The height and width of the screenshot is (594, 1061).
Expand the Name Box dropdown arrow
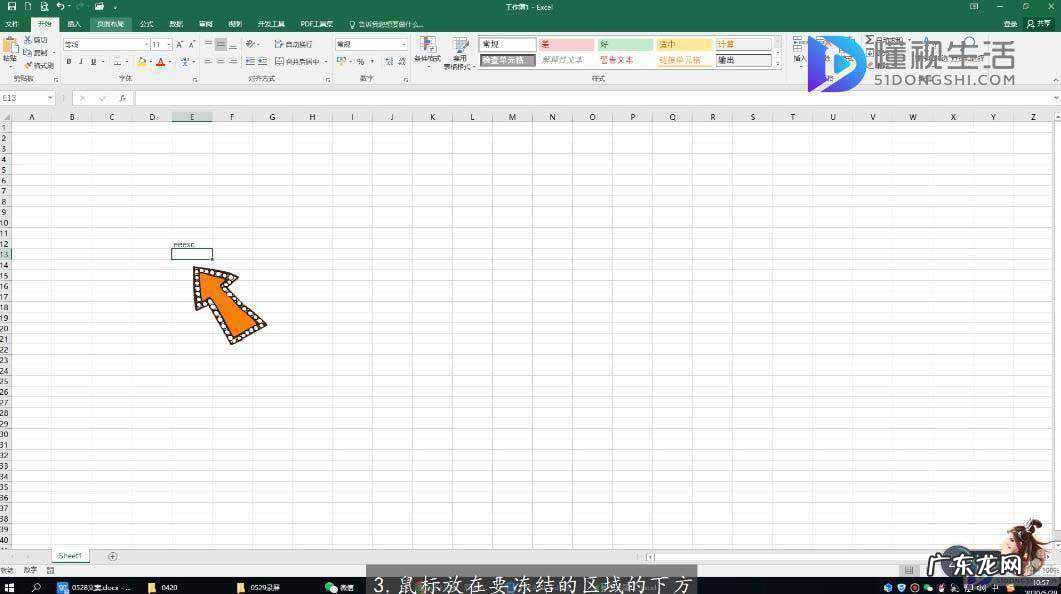click(x=50, y=98)
